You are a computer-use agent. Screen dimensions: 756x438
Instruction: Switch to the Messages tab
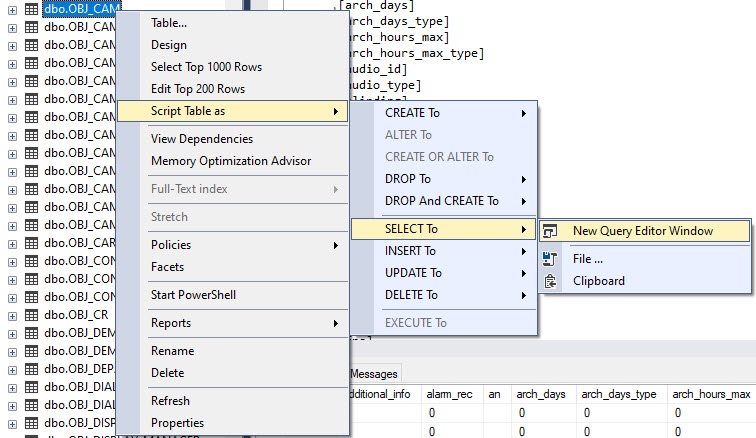pyautogui.click(x=373, y=373)
